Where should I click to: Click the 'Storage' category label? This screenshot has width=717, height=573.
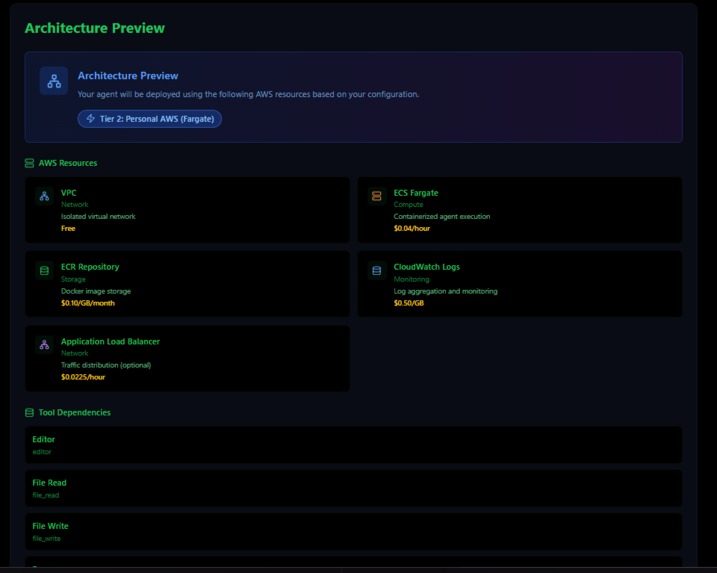(73, 279)
